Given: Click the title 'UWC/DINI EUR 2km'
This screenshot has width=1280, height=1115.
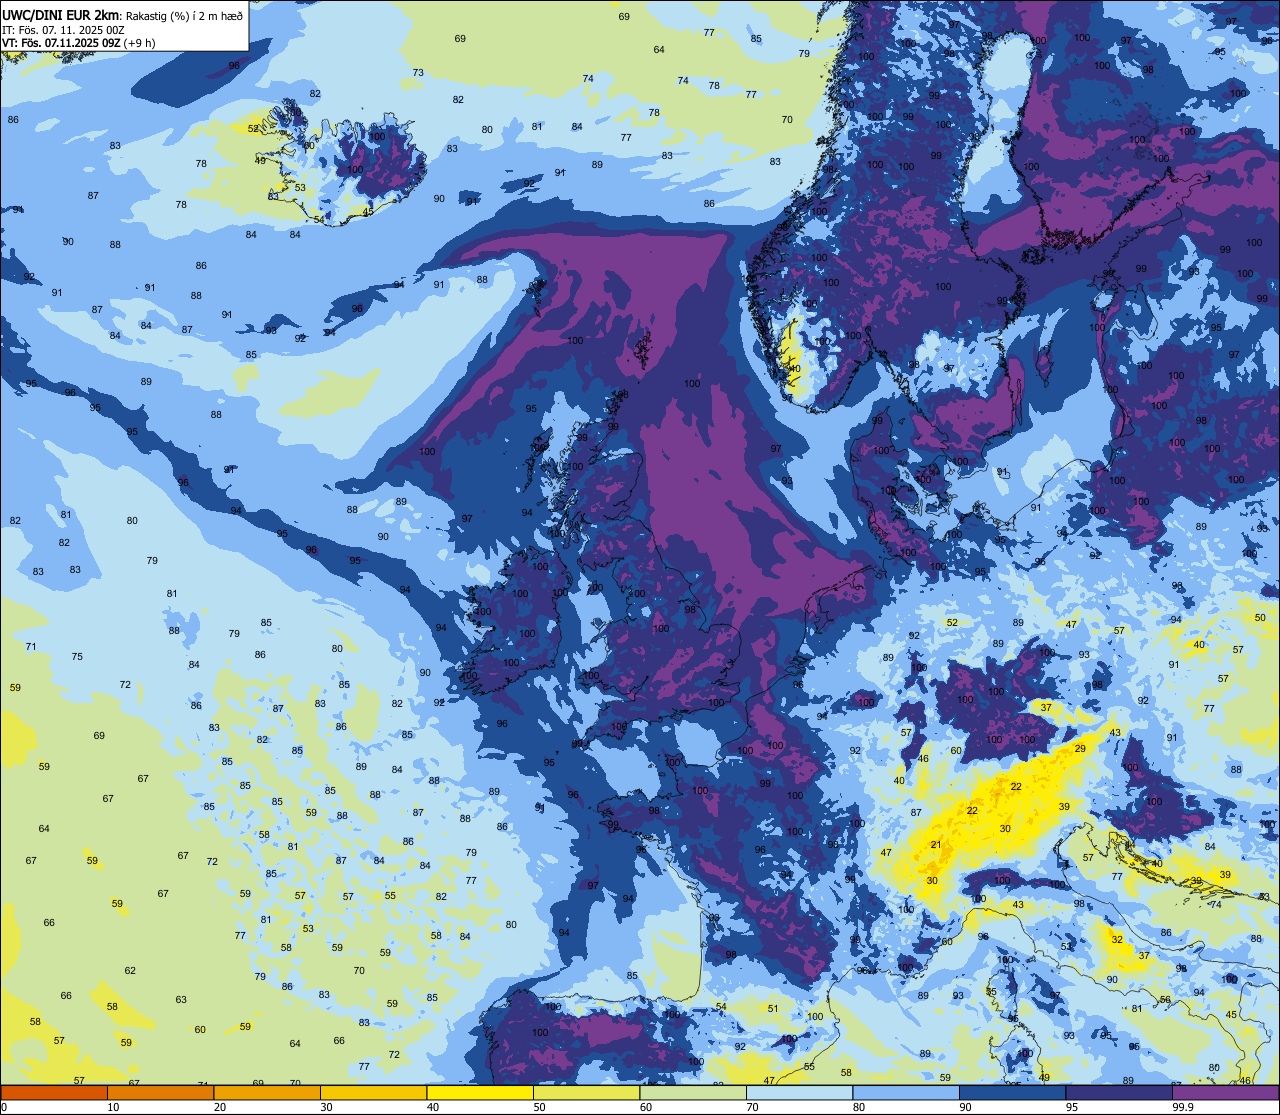Looking at the screenshot, I should click(x=60, y=15).
